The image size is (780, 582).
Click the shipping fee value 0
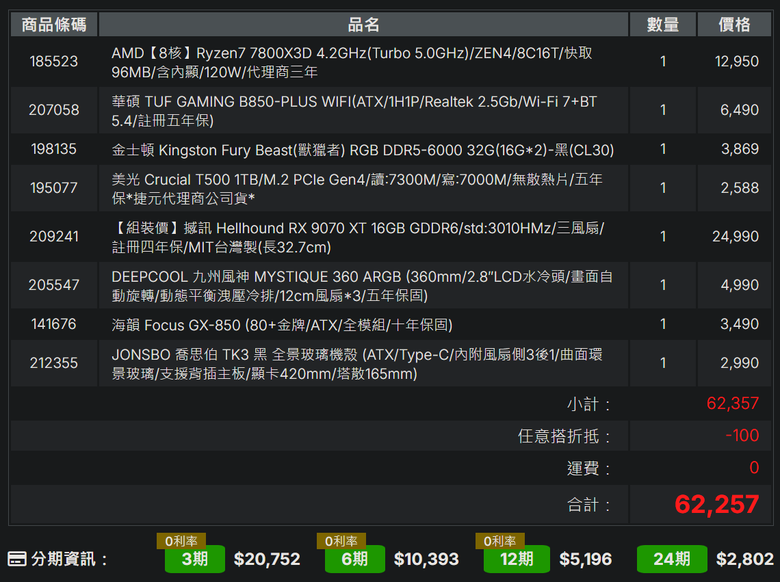pyautogui.click(x=754, y=468)
